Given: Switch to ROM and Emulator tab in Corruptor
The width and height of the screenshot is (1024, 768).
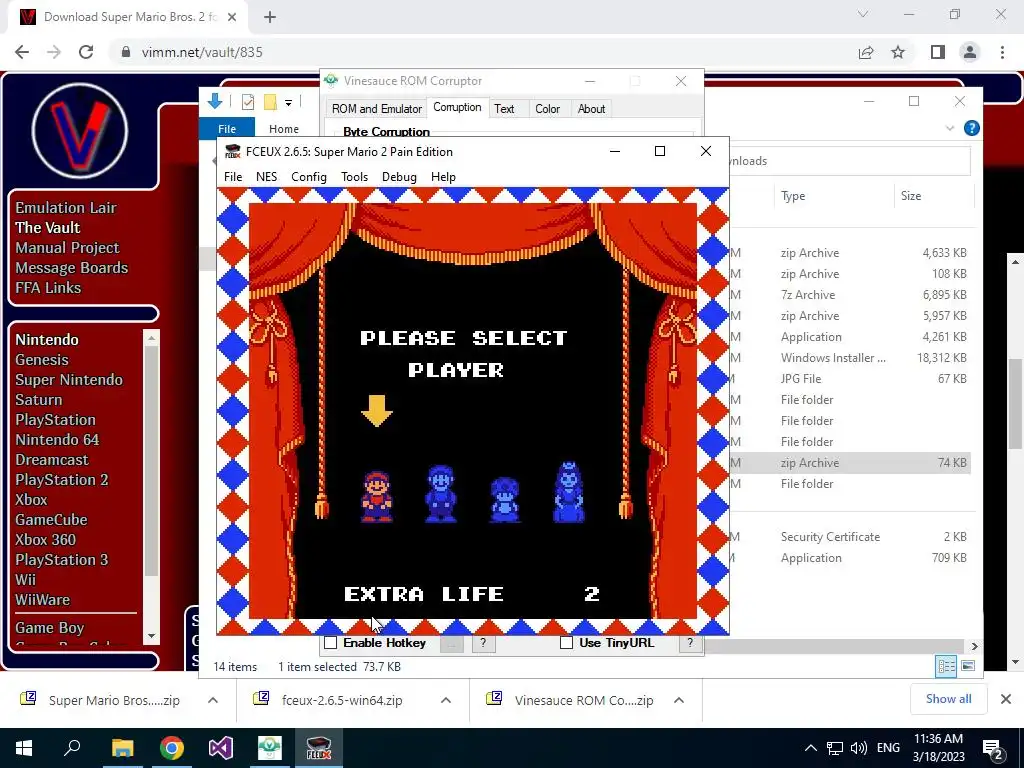Looking at the screenshot, I should point(377,109).
